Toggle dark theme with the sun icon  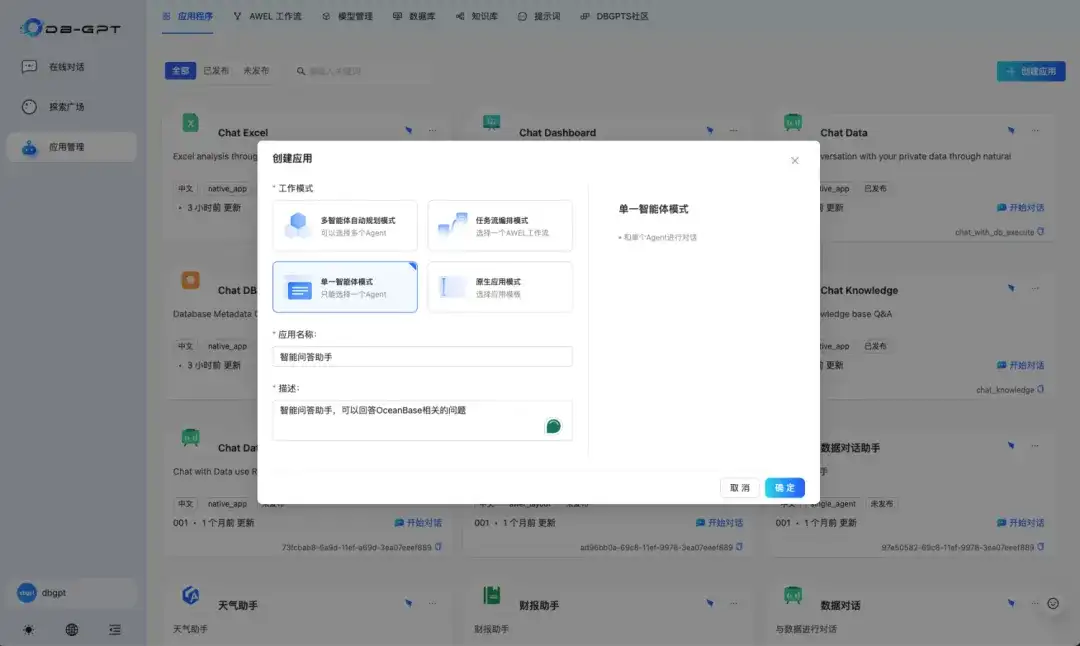(x=28, y=630)
